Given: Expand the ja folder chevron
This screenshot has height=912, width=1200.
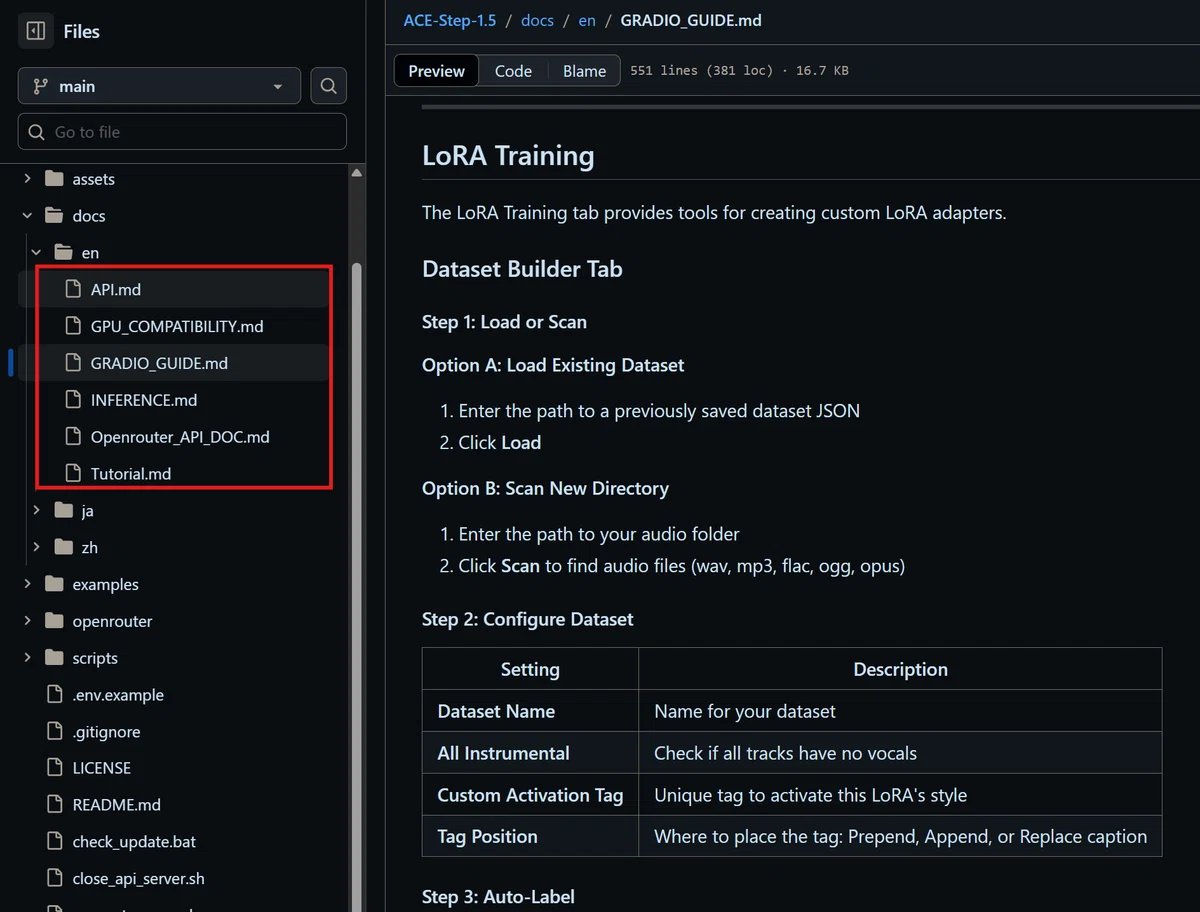Looking at the screenshot, I should (x=37, y=510).
